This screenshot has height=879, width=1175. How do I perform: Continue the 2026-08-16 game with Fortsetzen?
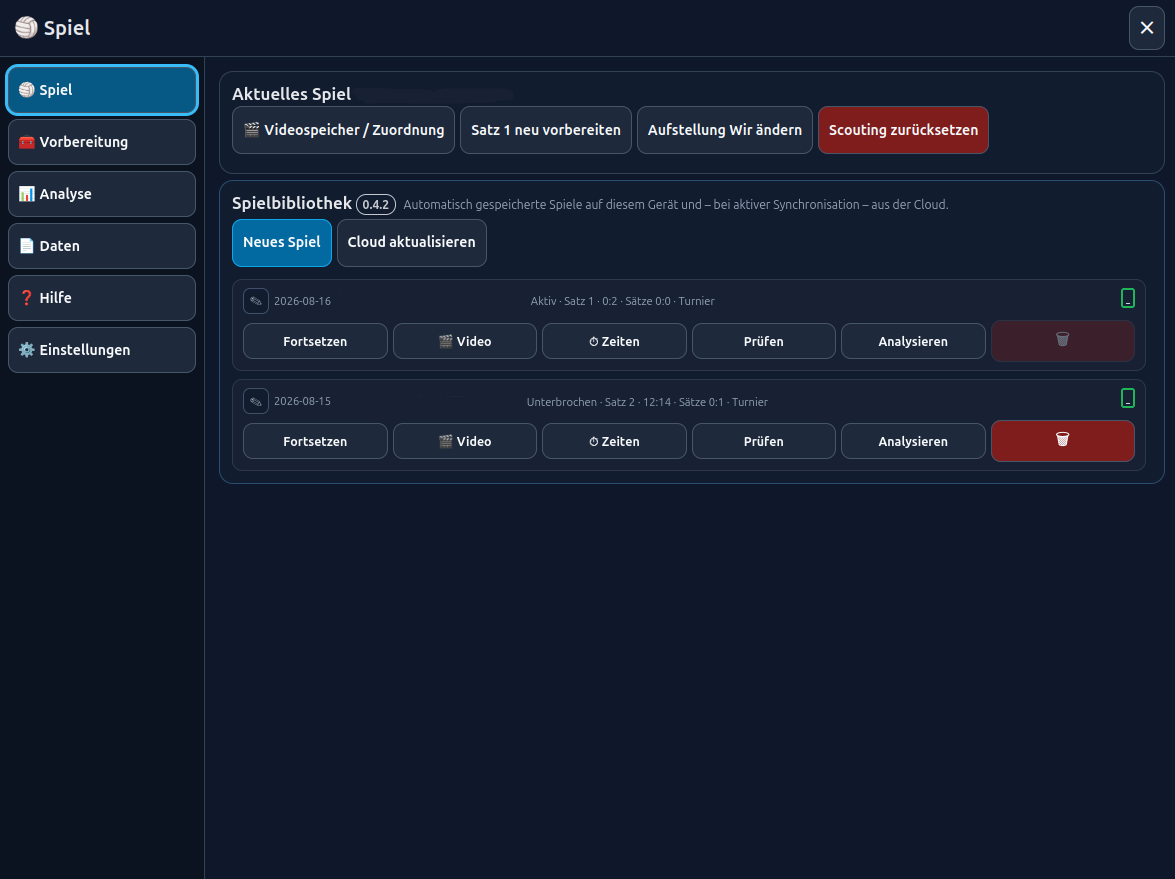315,341
